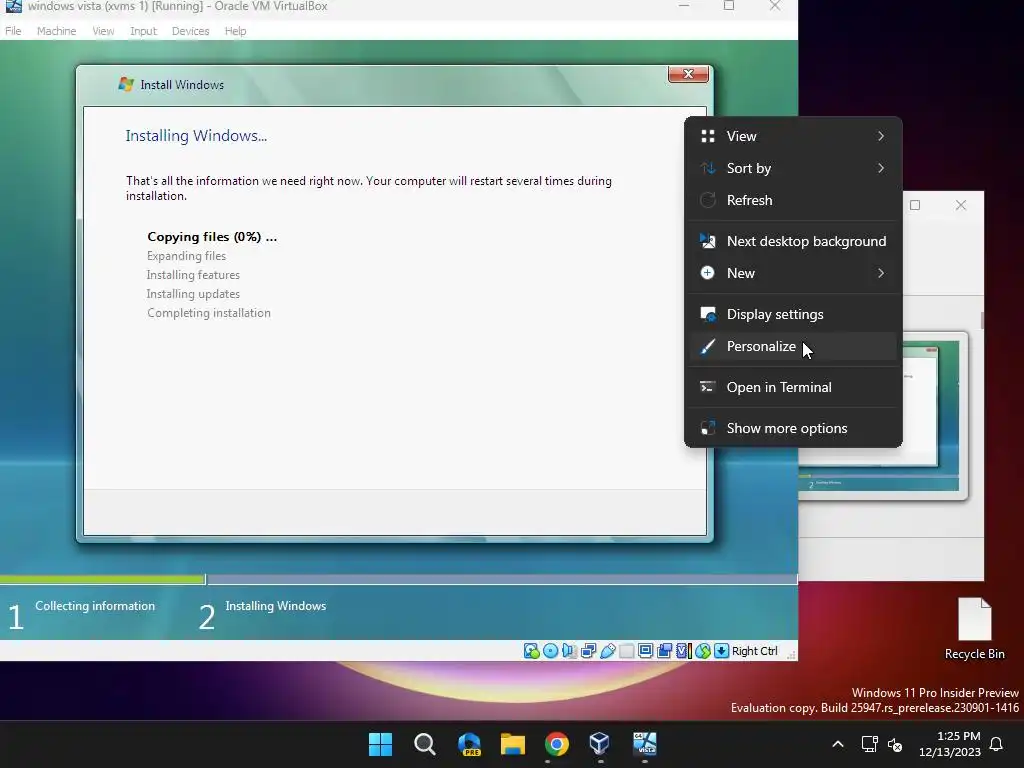1024x768 pixels.
Task: Click the VirtualBox window resize grip corner
Action: [x=791, y=654]
